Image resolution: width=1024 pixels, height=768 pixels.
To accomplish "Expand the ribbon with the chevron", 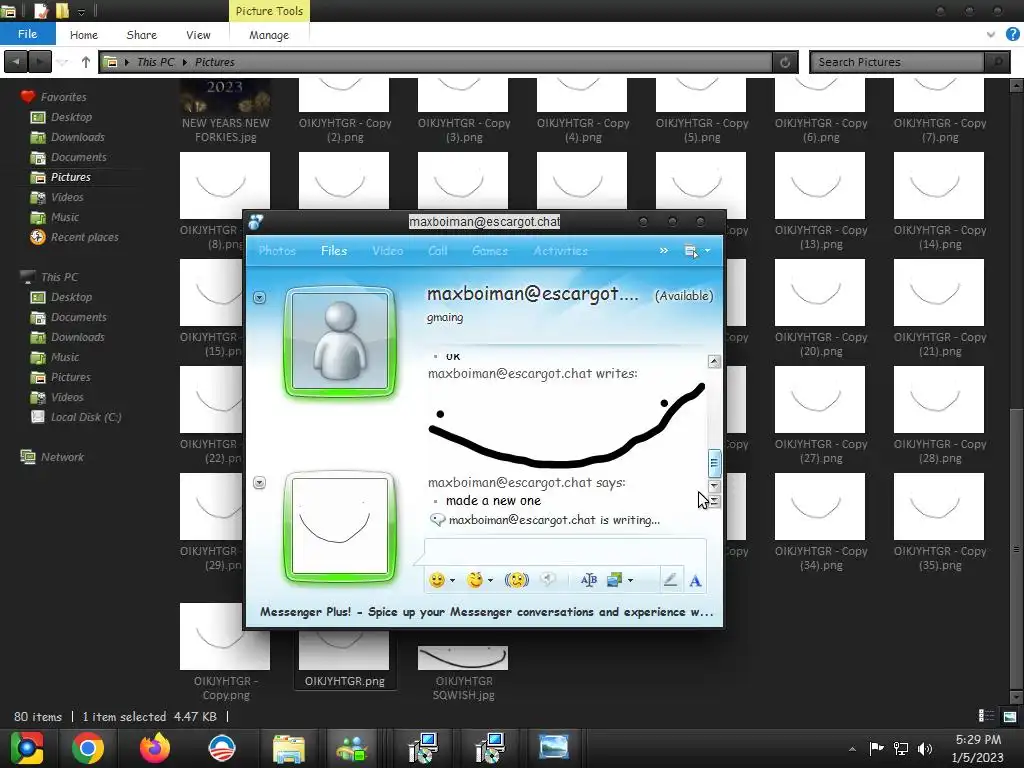I will 991,35.
